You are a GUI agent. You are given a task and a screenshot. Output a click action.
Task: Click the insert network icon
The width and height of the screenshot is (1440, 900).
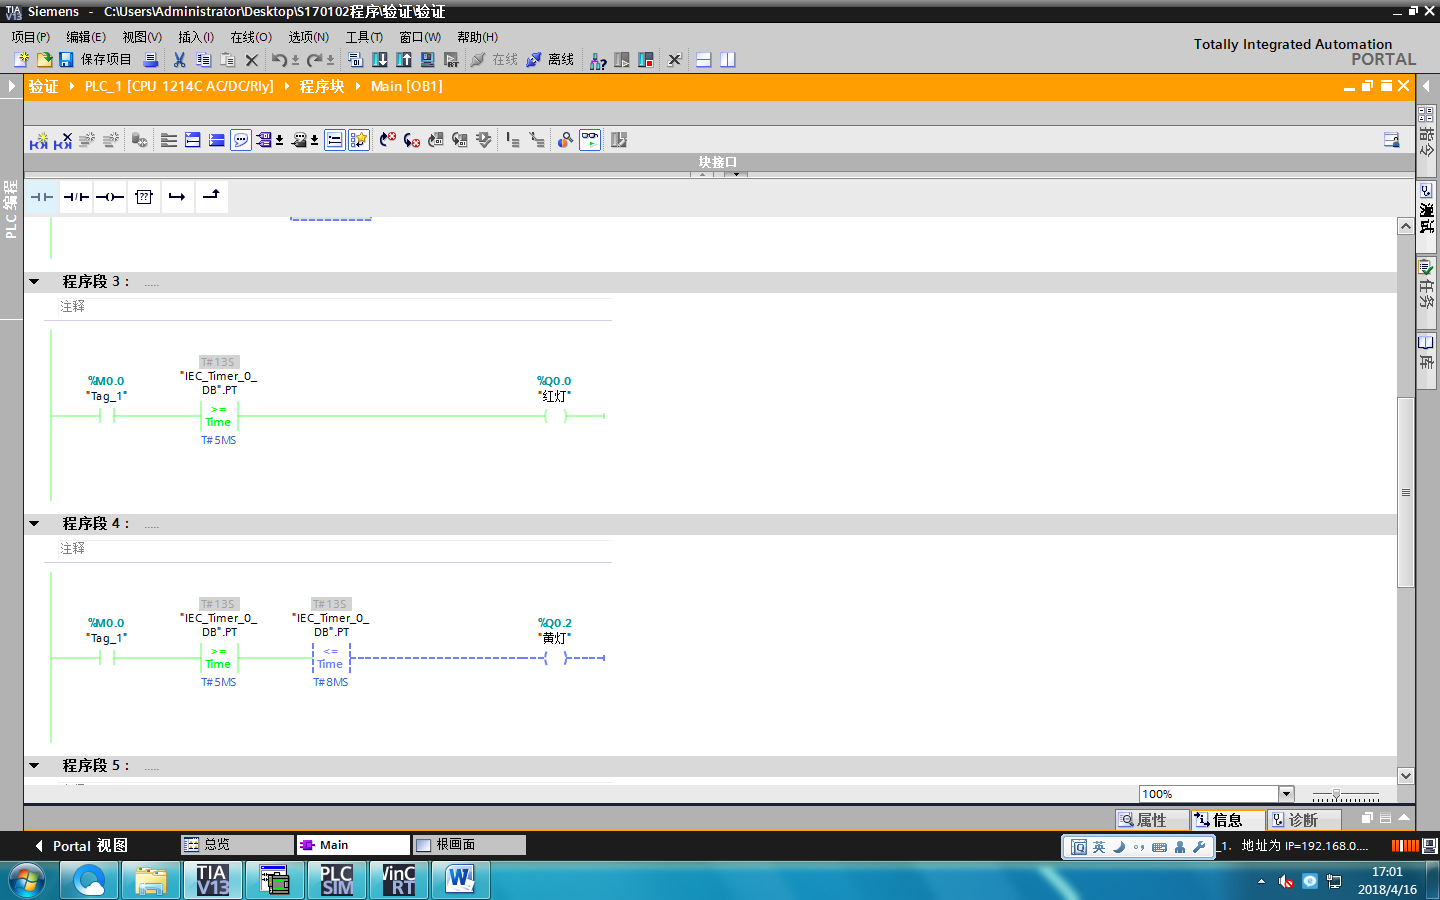38,141
